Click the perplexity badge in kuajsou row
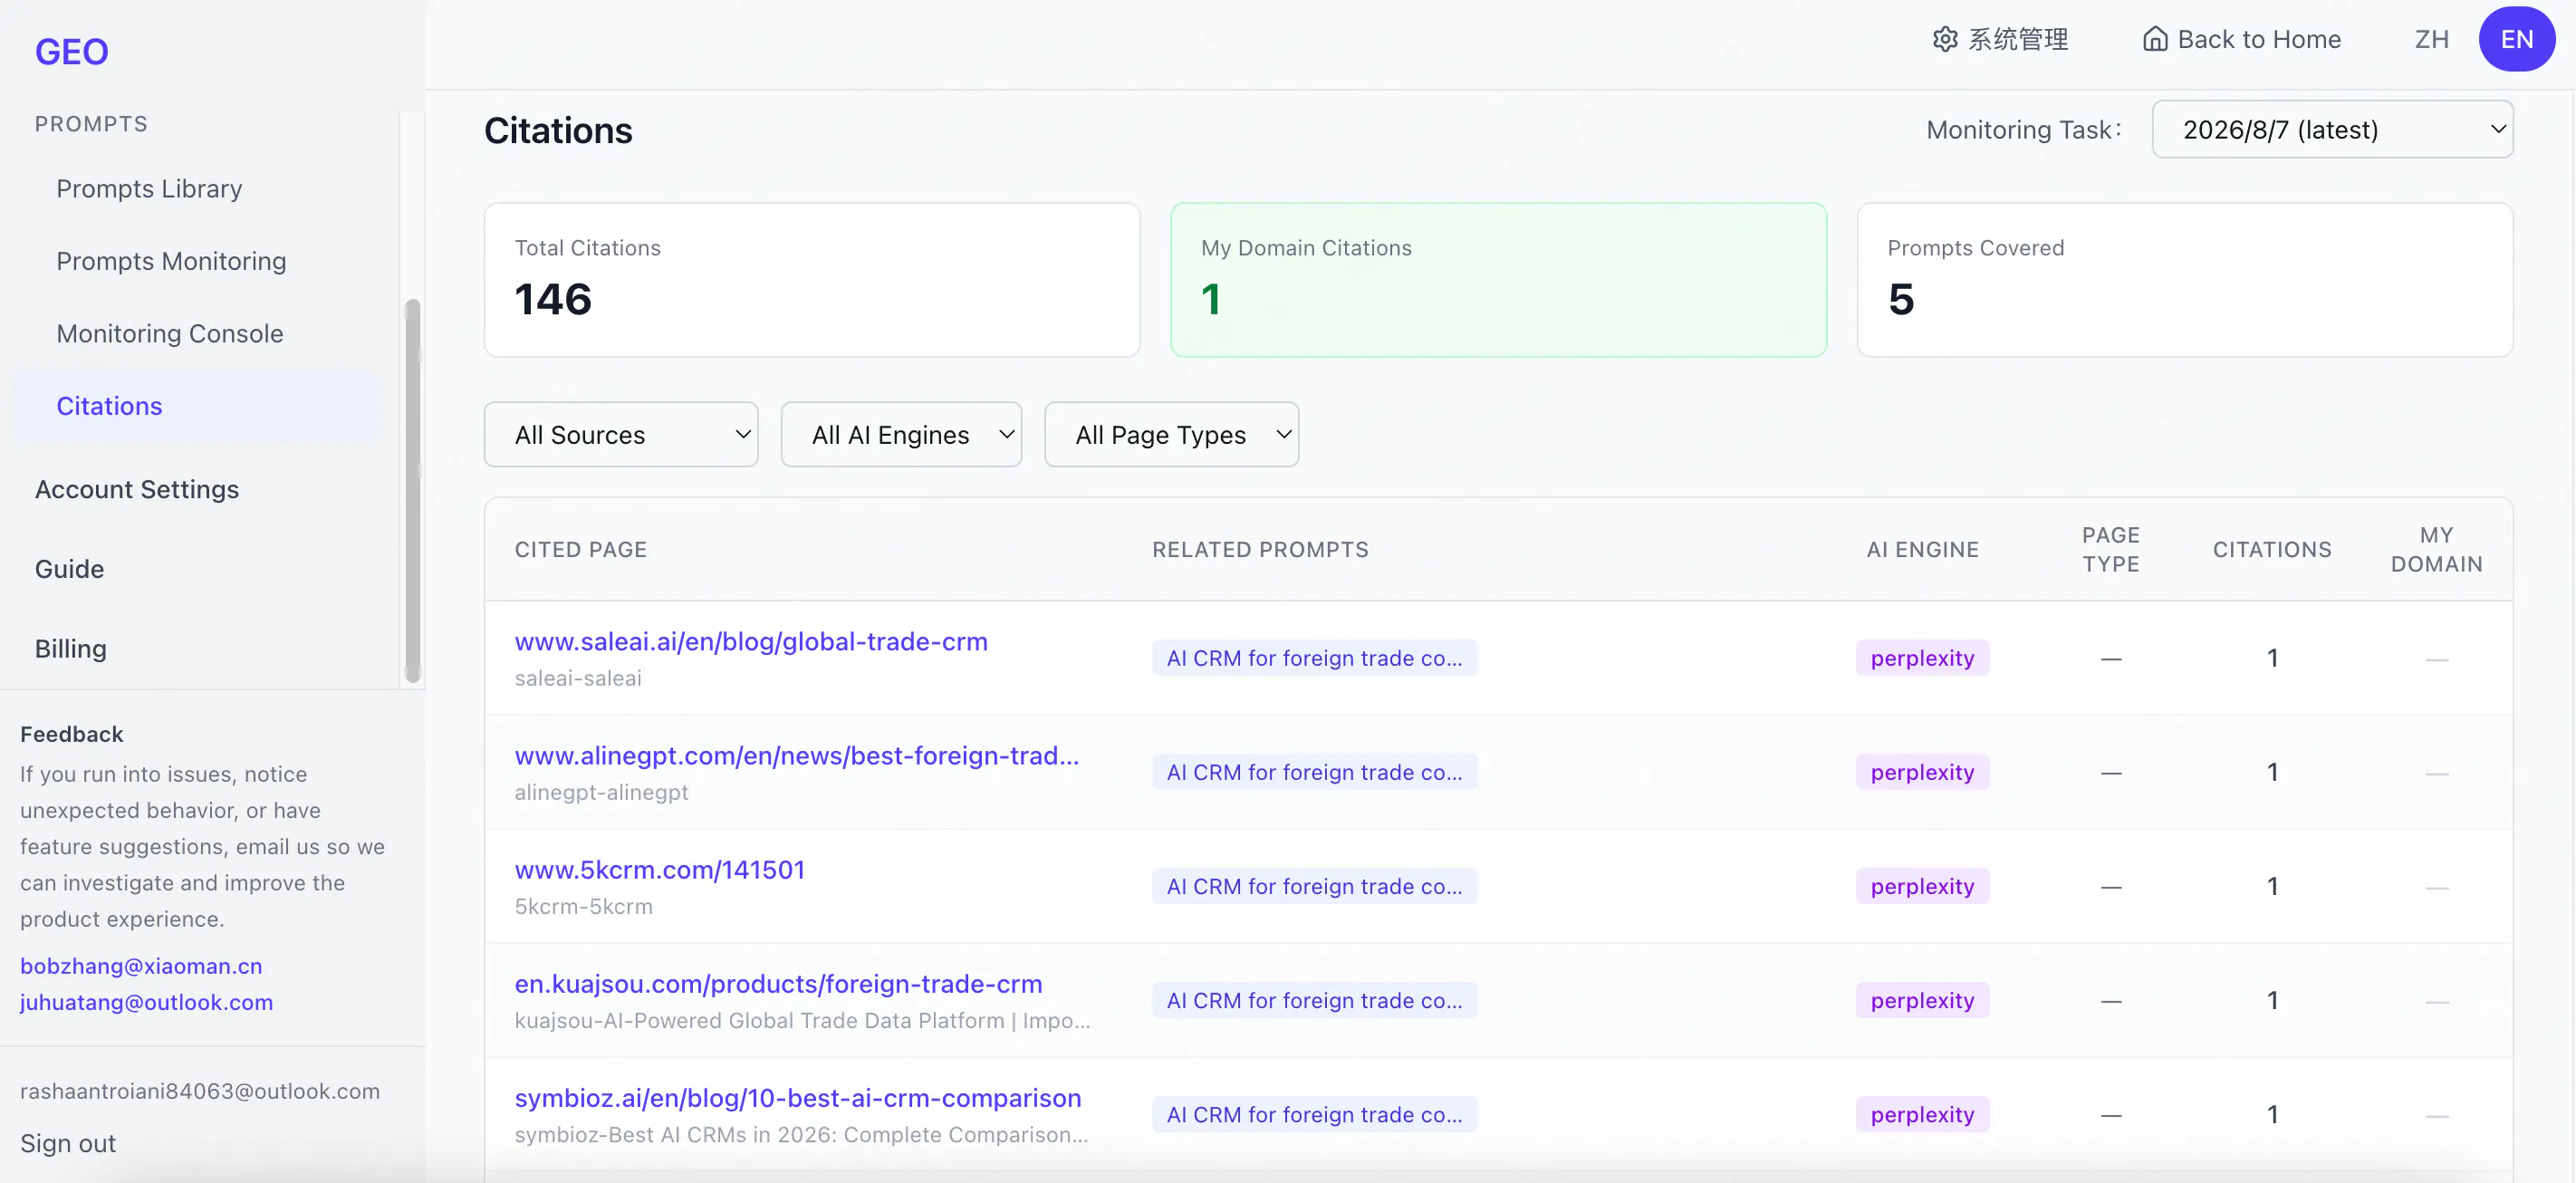 point(1922,1000)
